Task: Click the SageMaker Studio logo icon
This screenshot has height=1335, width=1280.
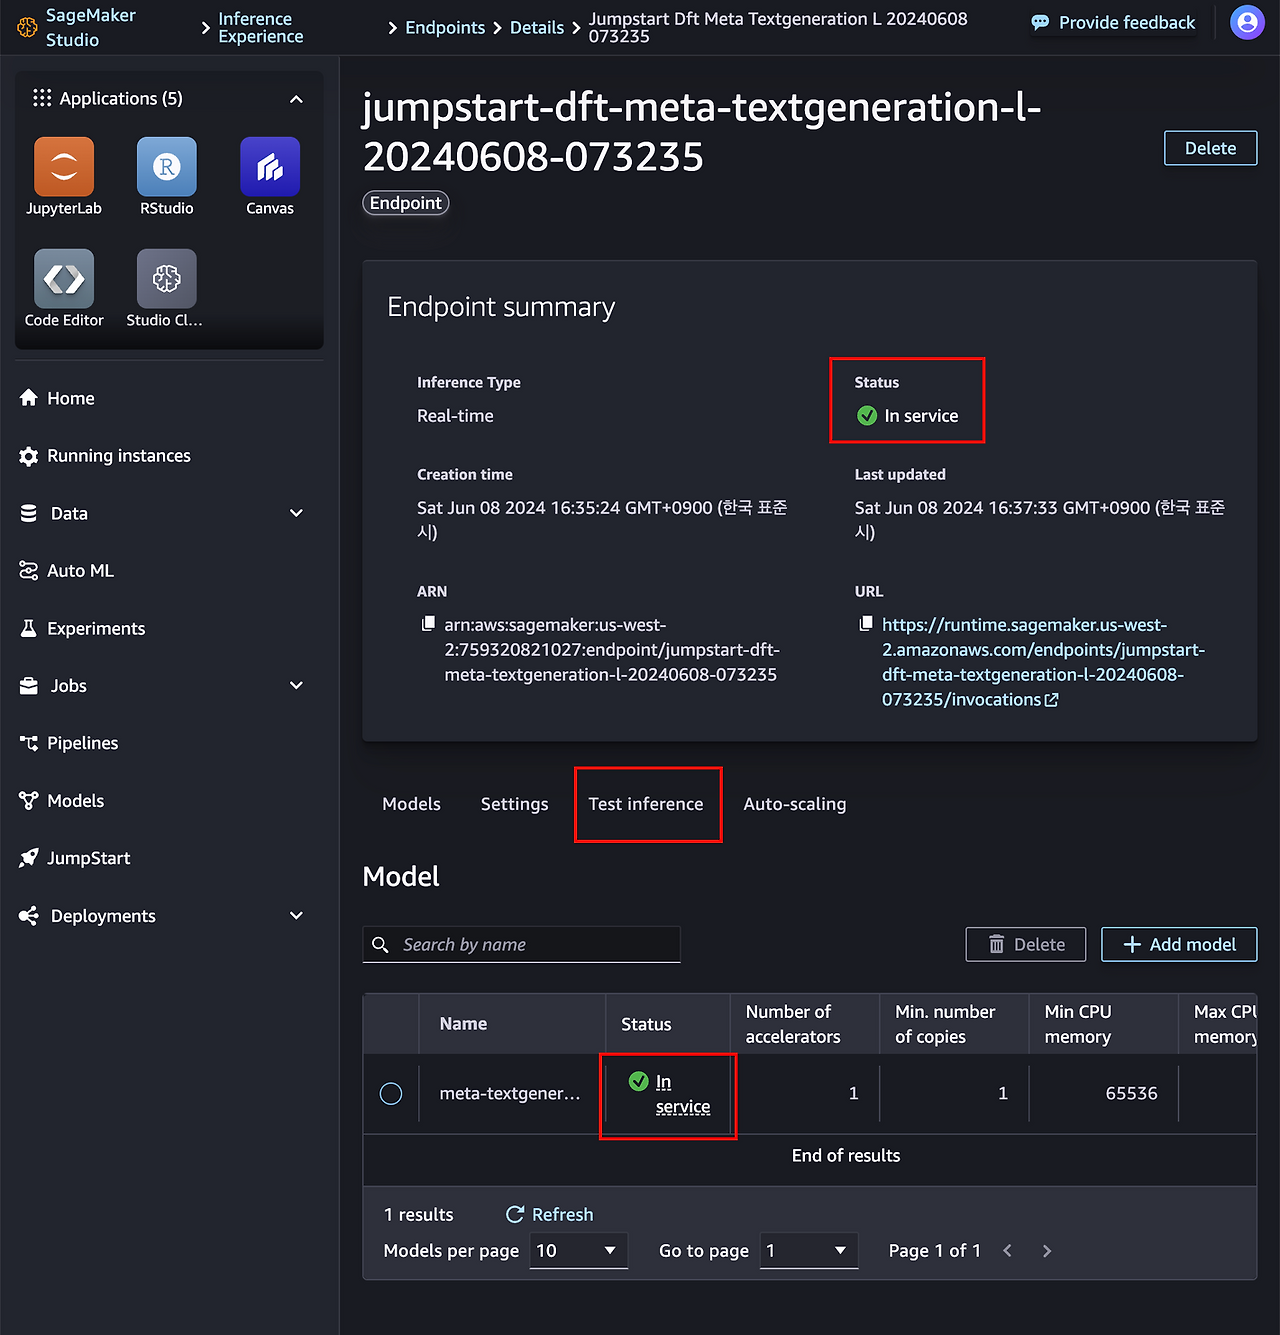Action: pos(27,27)
